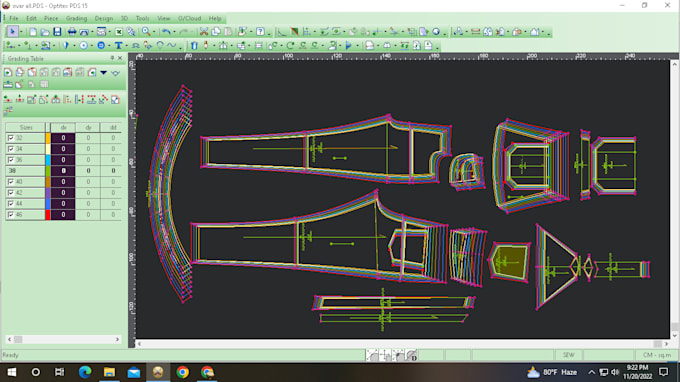Save the pattern with the floppy disk icon
Screen dimensions: 680x382
(x=57, y=32)
